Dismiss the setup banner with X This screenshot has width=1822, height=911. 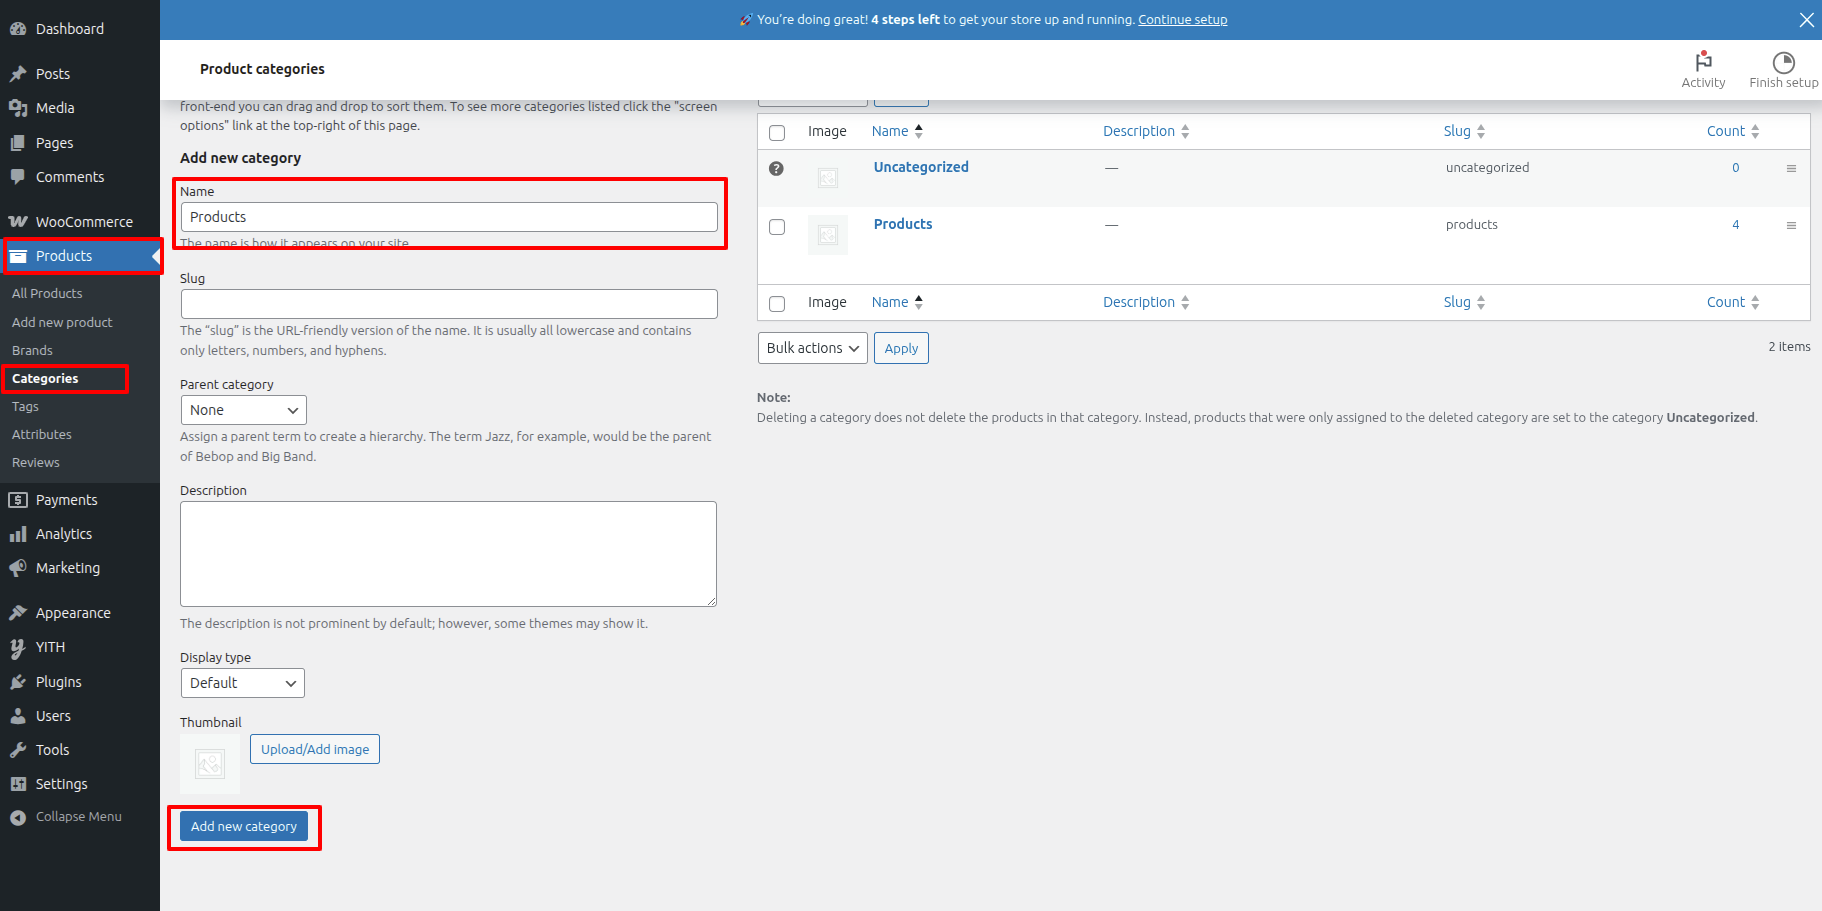1806,20
